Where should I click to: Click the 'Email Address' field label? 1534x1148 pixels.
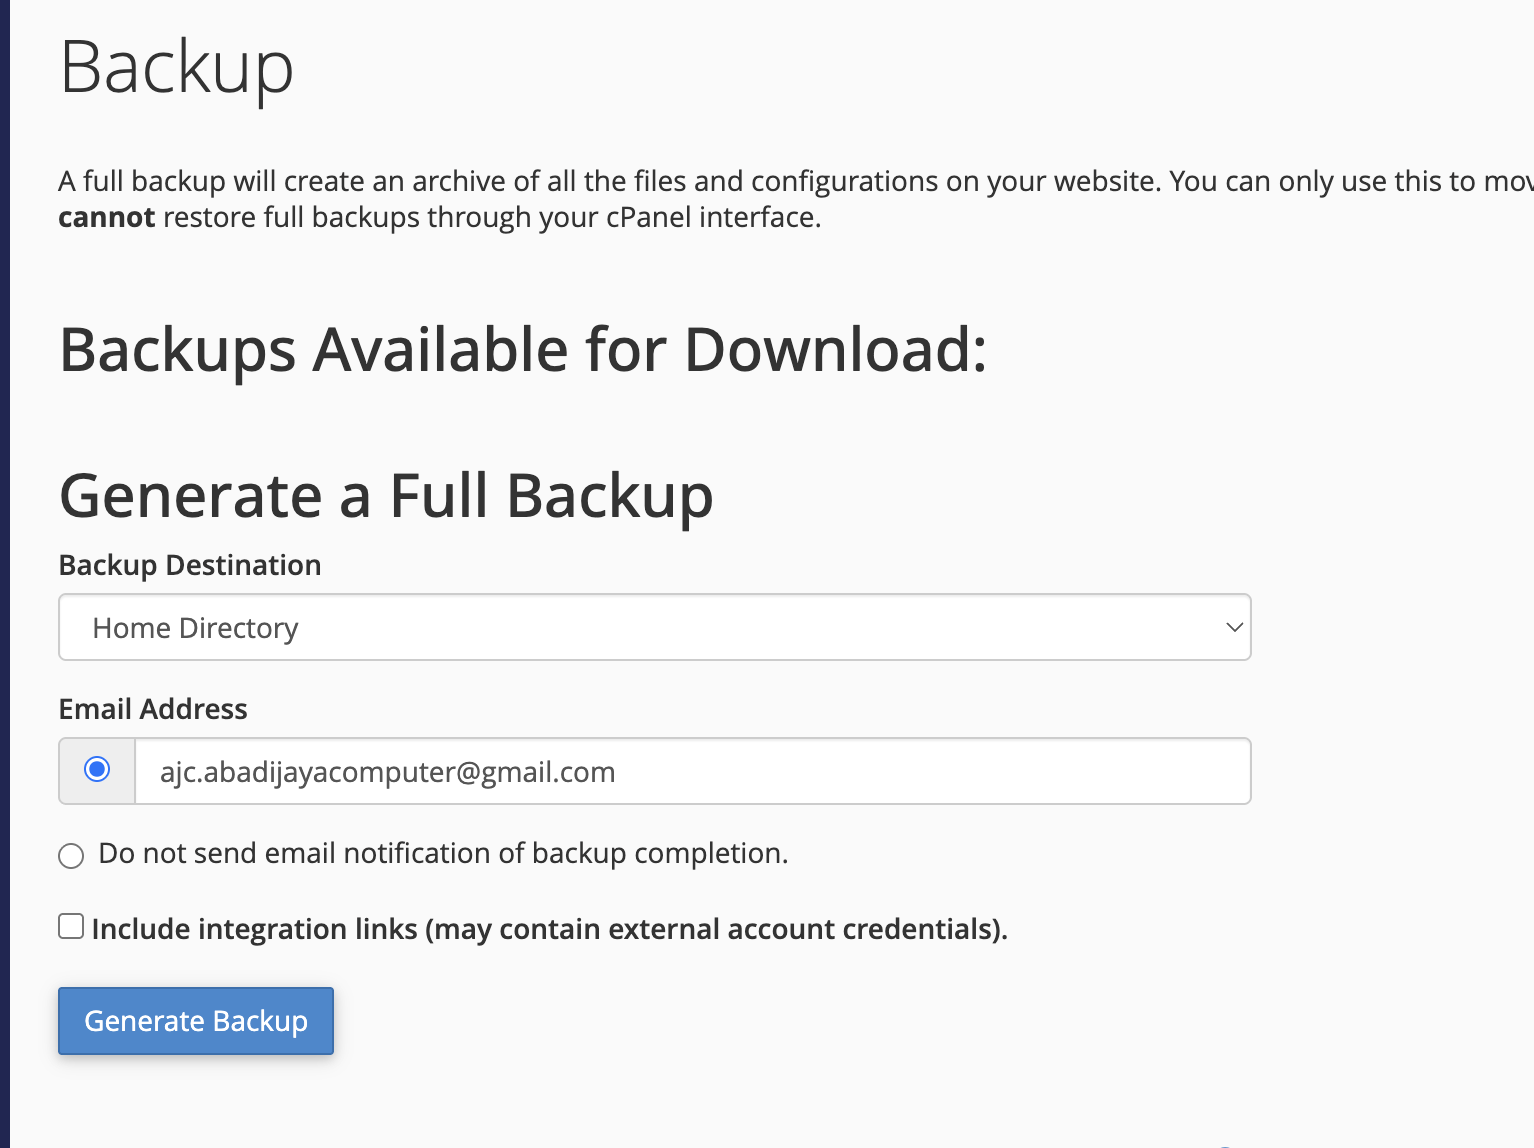coord(153,709)
